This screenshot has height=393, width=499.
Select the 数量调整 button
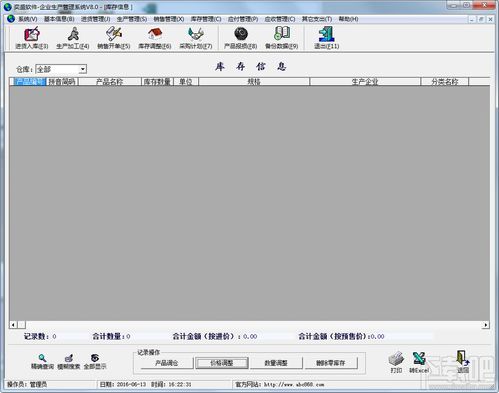coord(276,363)
